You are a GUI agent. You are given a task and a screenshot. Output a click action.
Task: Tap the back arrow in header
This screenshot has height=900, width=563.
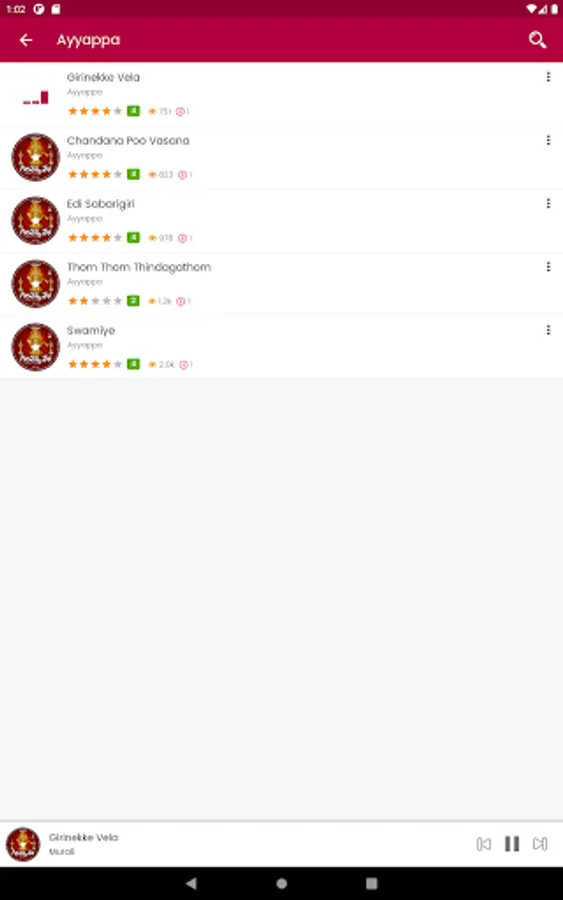pyautogui.click(x=26, y=40)
